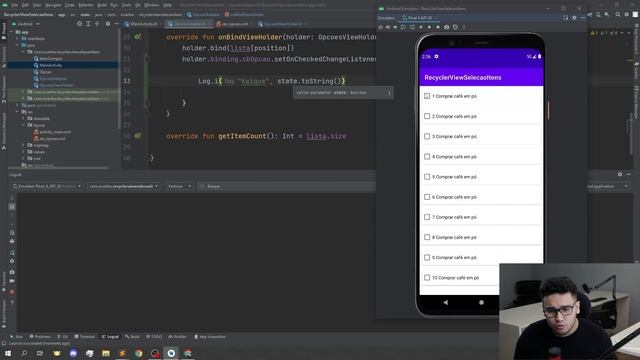Click emulator panel settings gear icon

pyautogui.click(x=574, y=18)
